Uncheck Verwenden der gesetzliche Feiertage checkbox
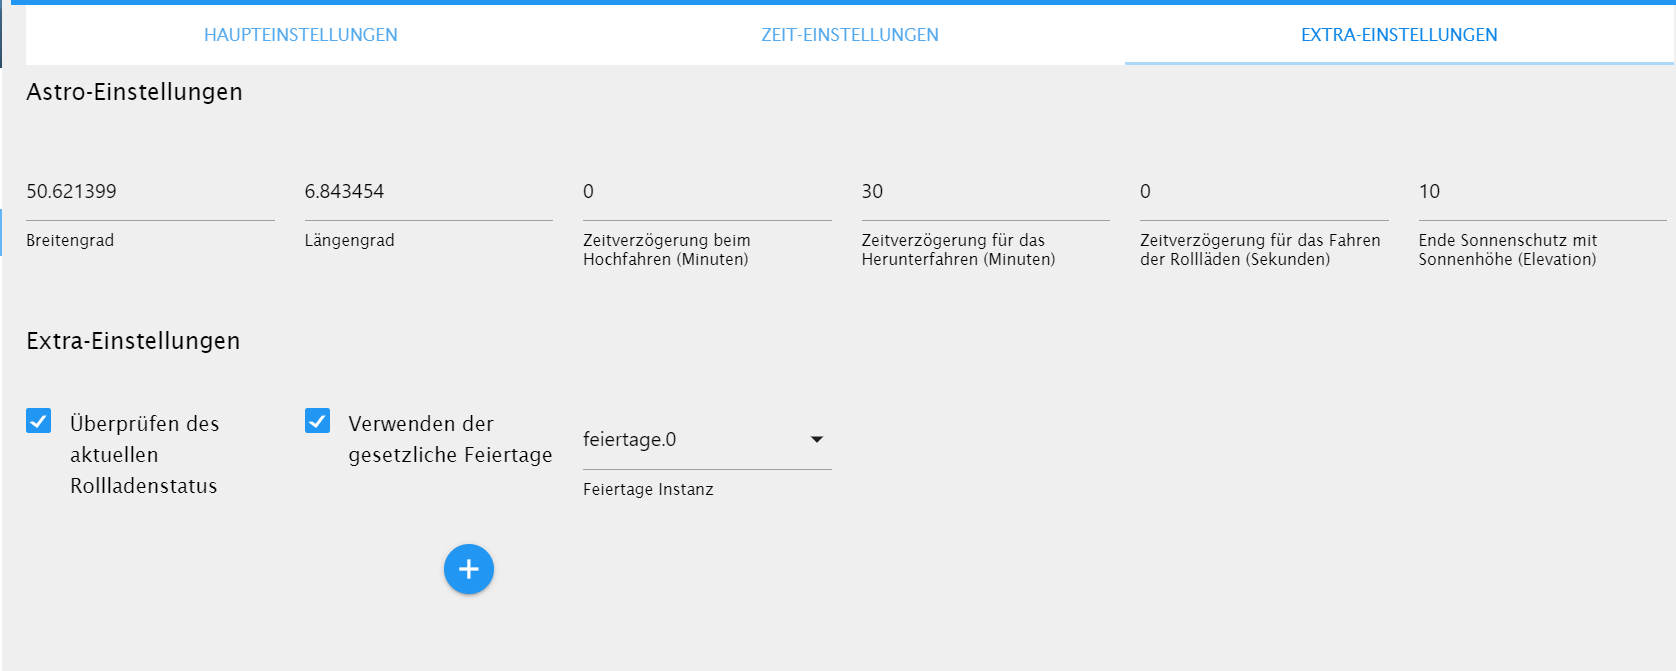1676x671 pixels. click(x=317, y=421)
